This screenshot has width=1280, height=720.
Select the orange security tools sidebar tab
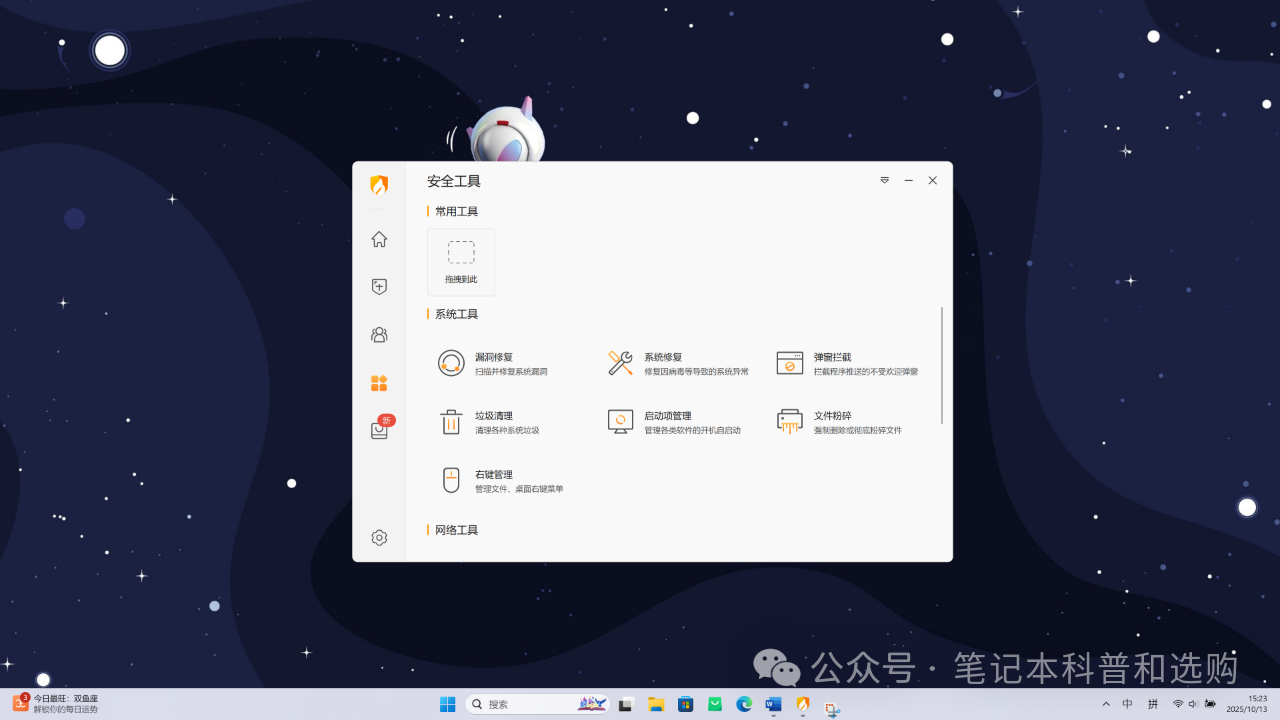coord(379,383)
